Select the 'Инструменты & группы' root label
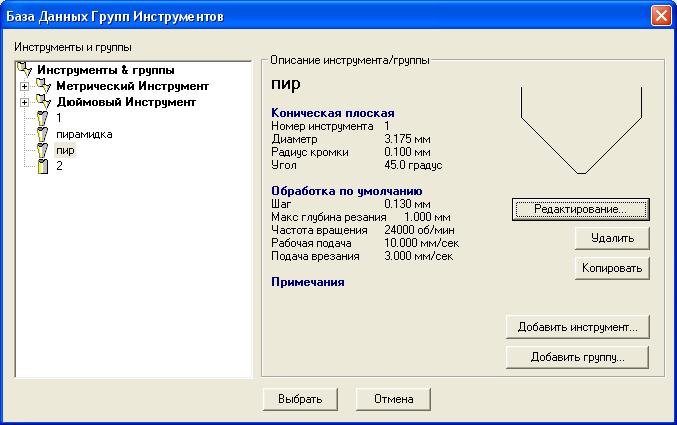The height and width of the screenshot is (425, 677). (x=105, y=70)
